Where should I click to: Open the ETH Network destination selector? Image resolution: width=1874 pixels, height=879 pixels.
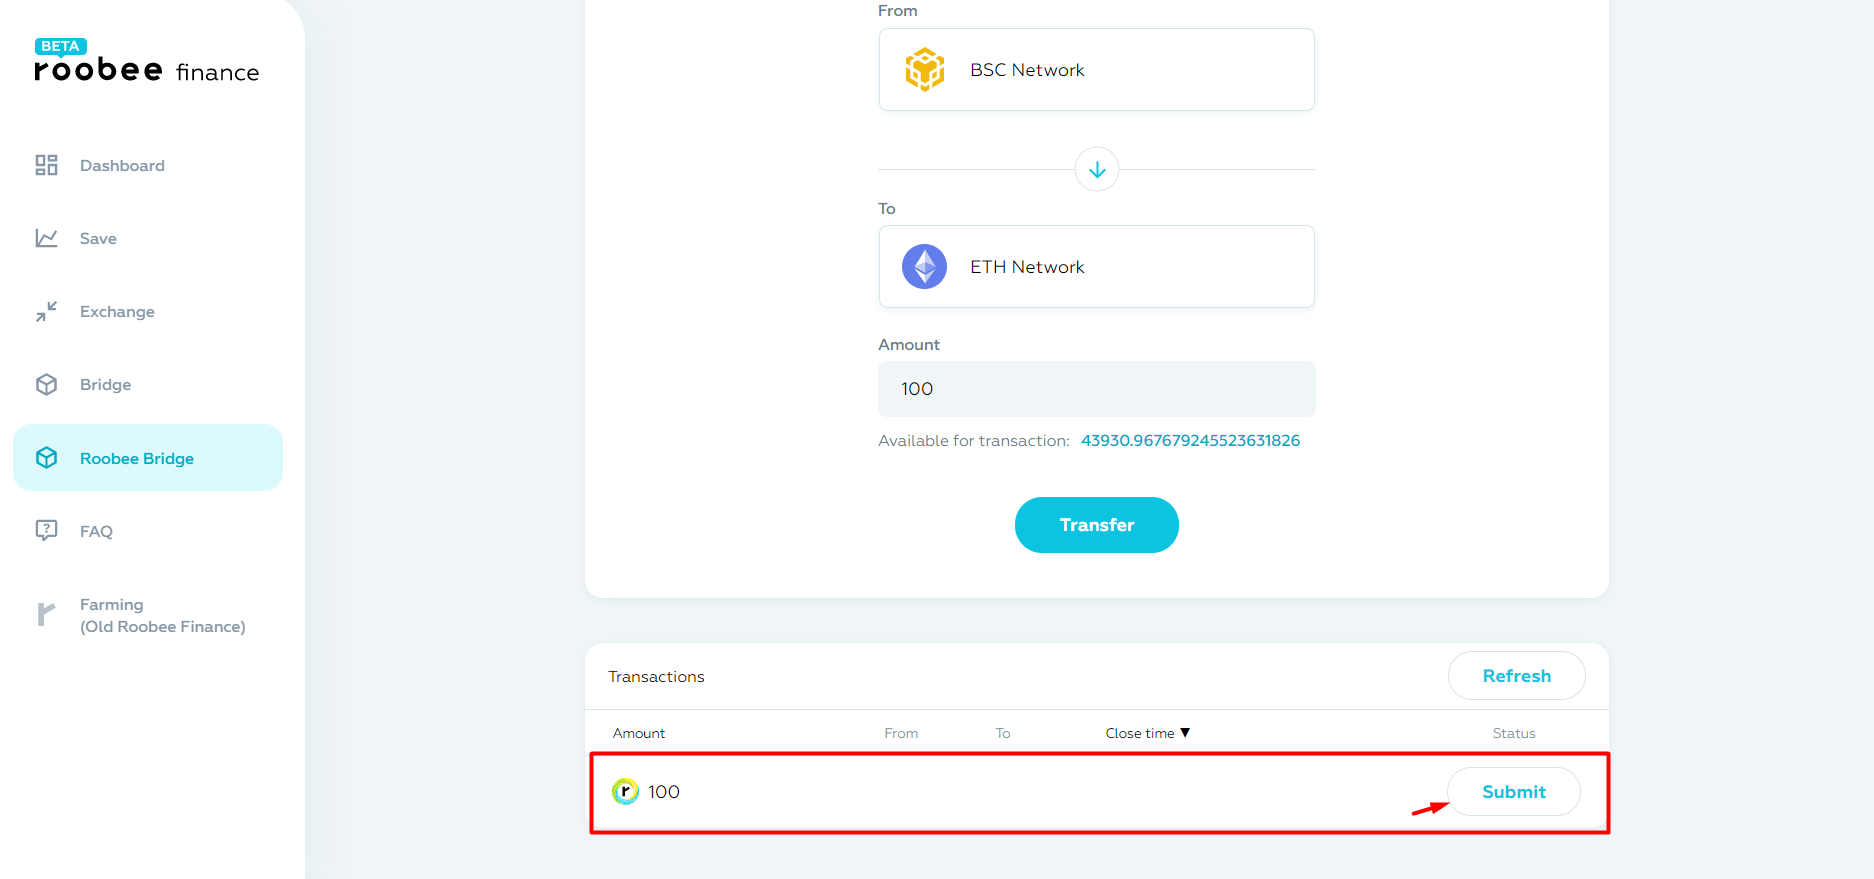click(1097, 267)
